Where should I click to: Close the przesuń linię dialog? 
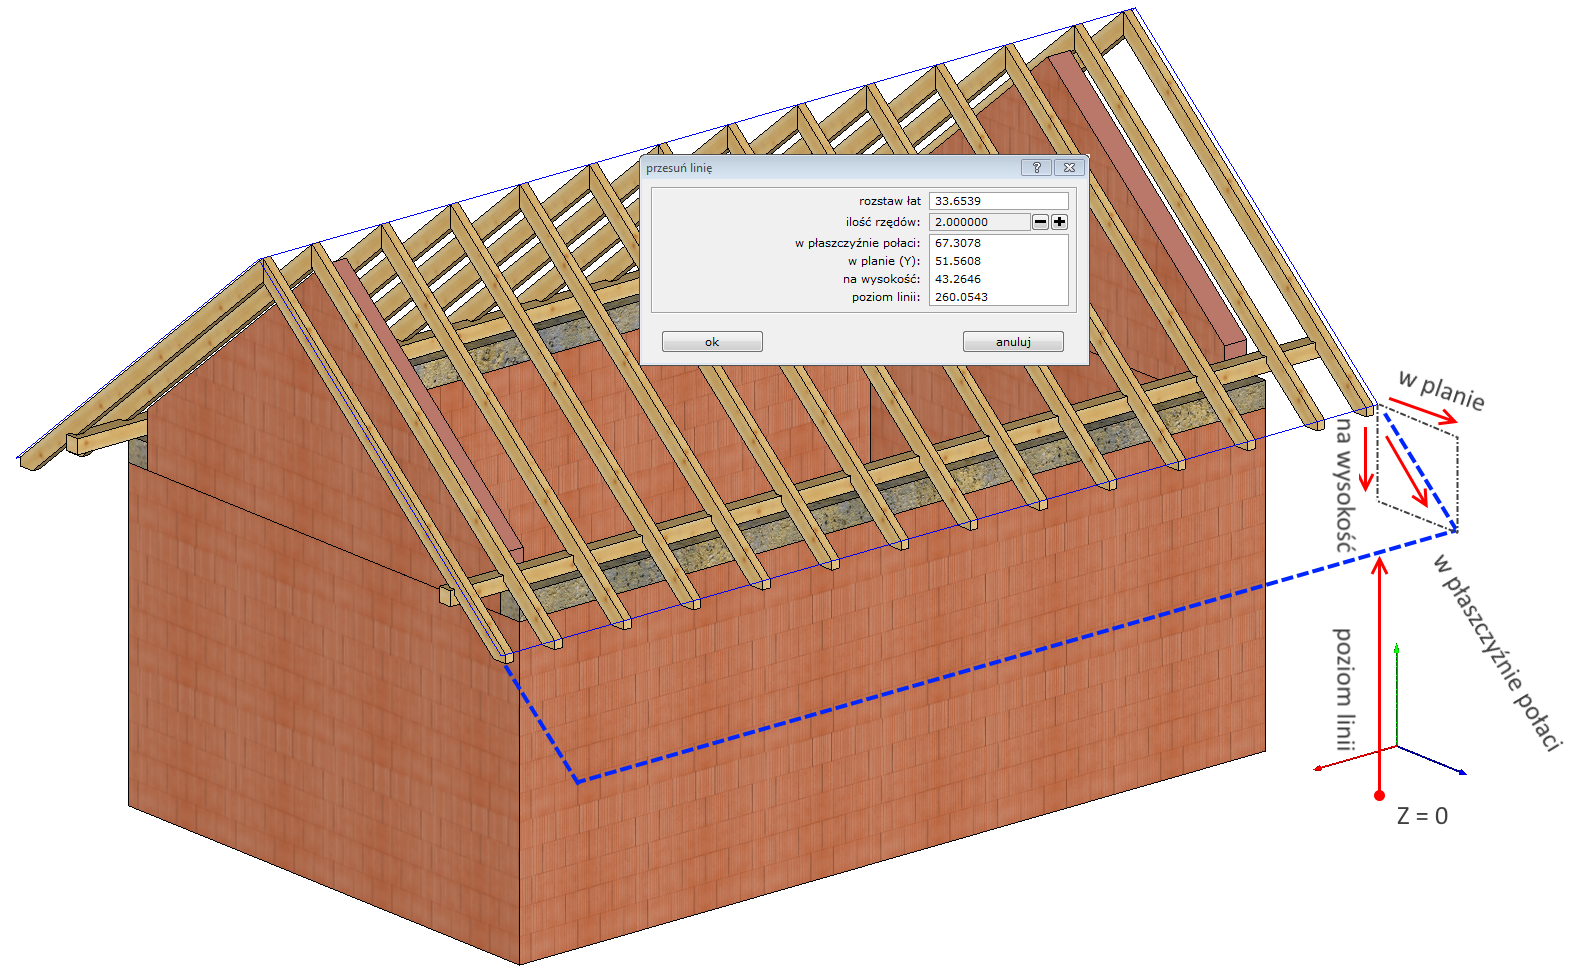1069,168
